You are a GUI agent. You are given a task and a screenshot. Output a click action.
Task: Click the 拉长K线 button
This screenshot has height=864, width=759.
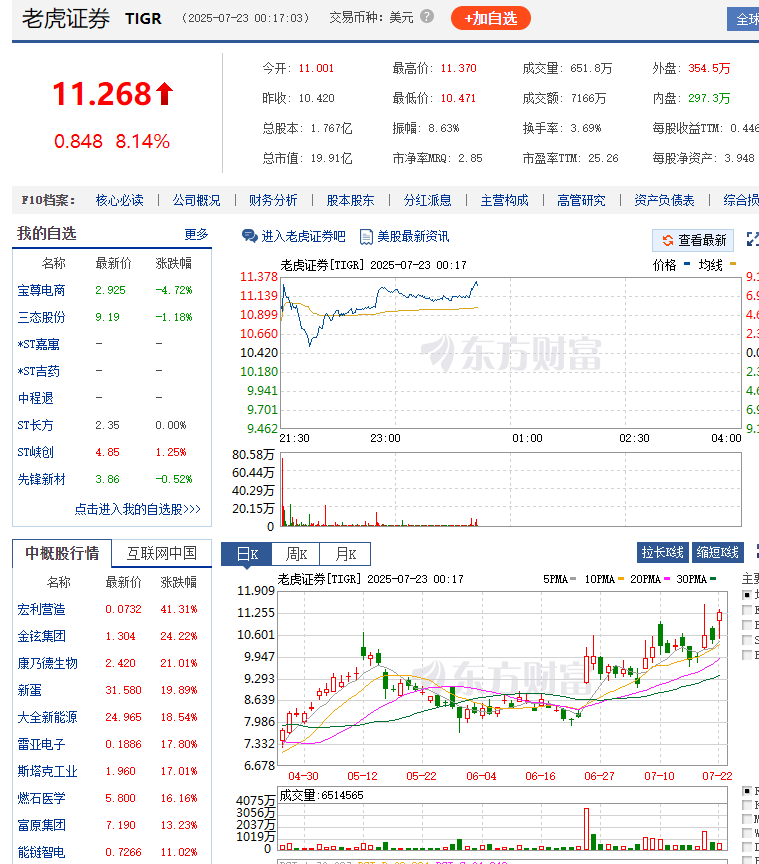point(663,552)
